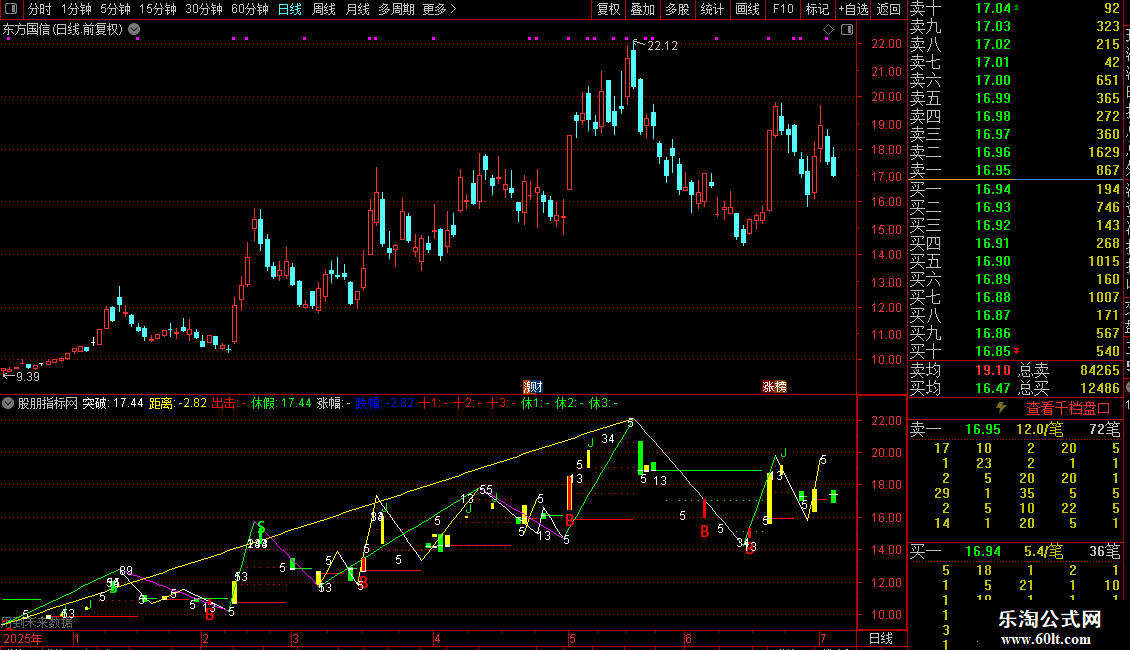Viewport: 1130px width, 650px height.
Task: Click the 测财 marker on the chart
Action: click(x=533, y=387)
